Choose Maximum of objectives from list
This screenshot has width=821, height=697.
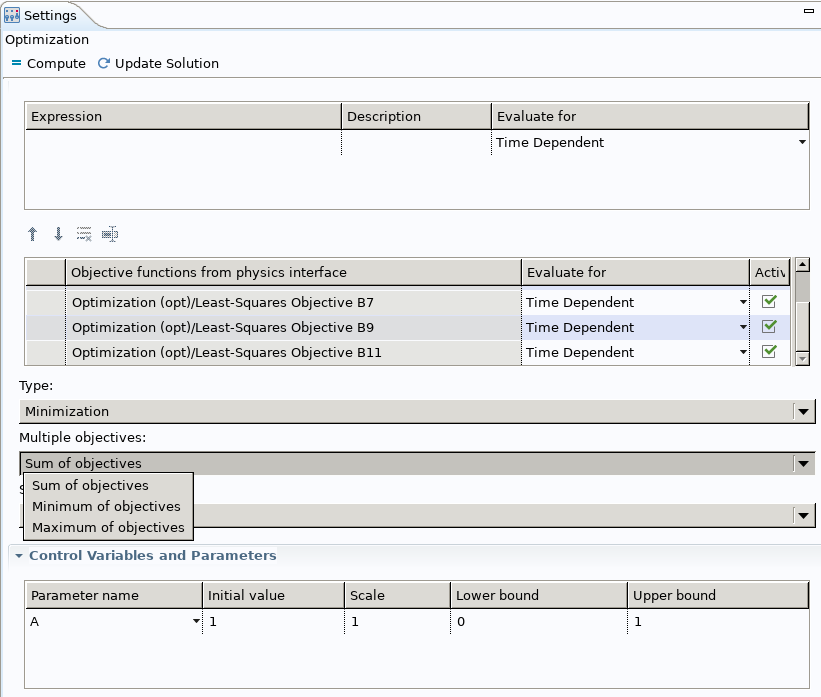point(108,527)
